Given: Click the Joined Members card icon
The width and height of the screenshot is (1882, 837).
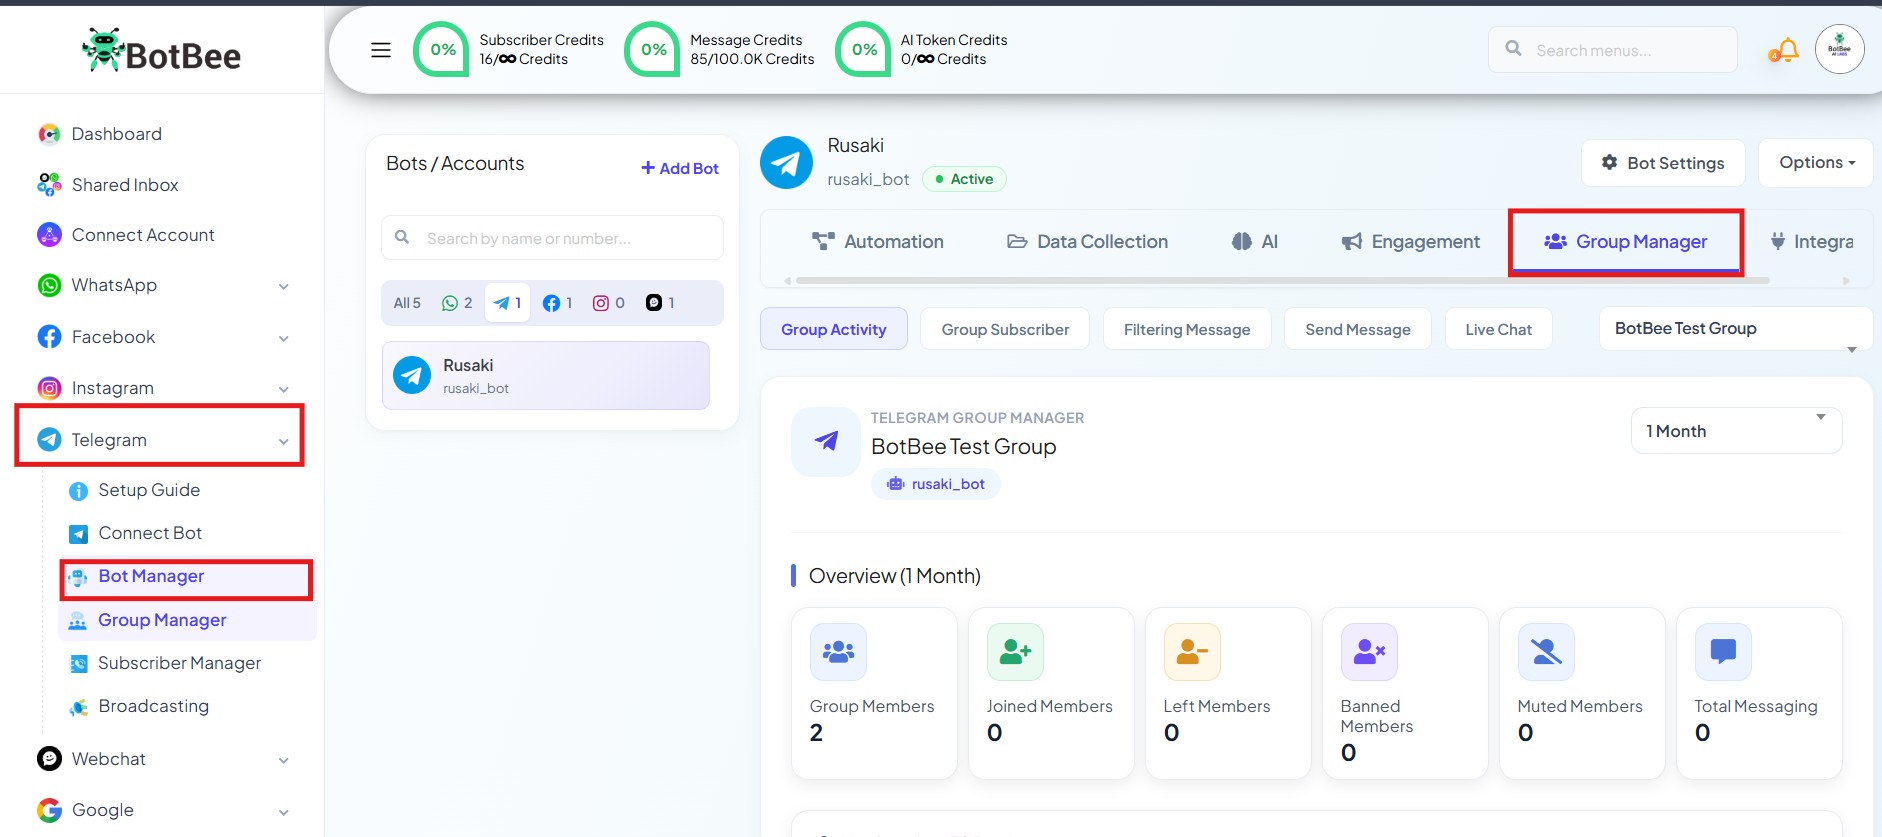Looking at the screenshot, I should 1015,652.
